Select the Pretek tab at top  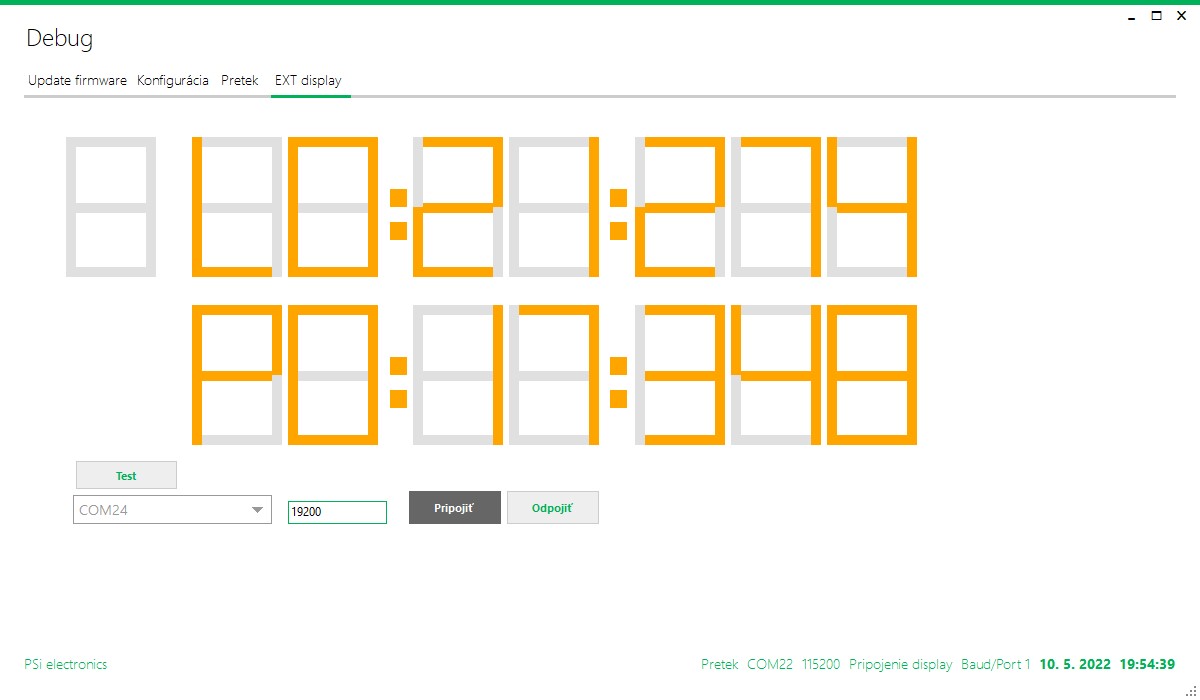(240, 80)
